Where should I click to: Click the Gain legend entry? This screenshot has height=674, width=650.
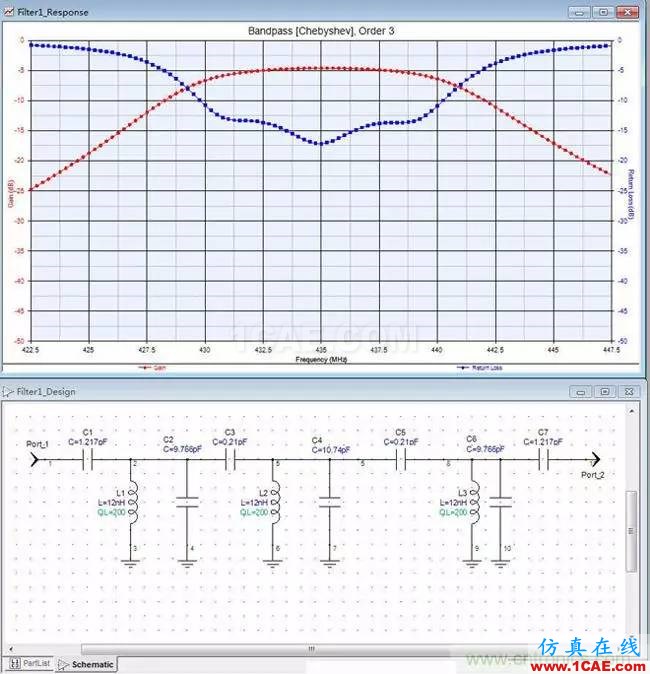152,368
